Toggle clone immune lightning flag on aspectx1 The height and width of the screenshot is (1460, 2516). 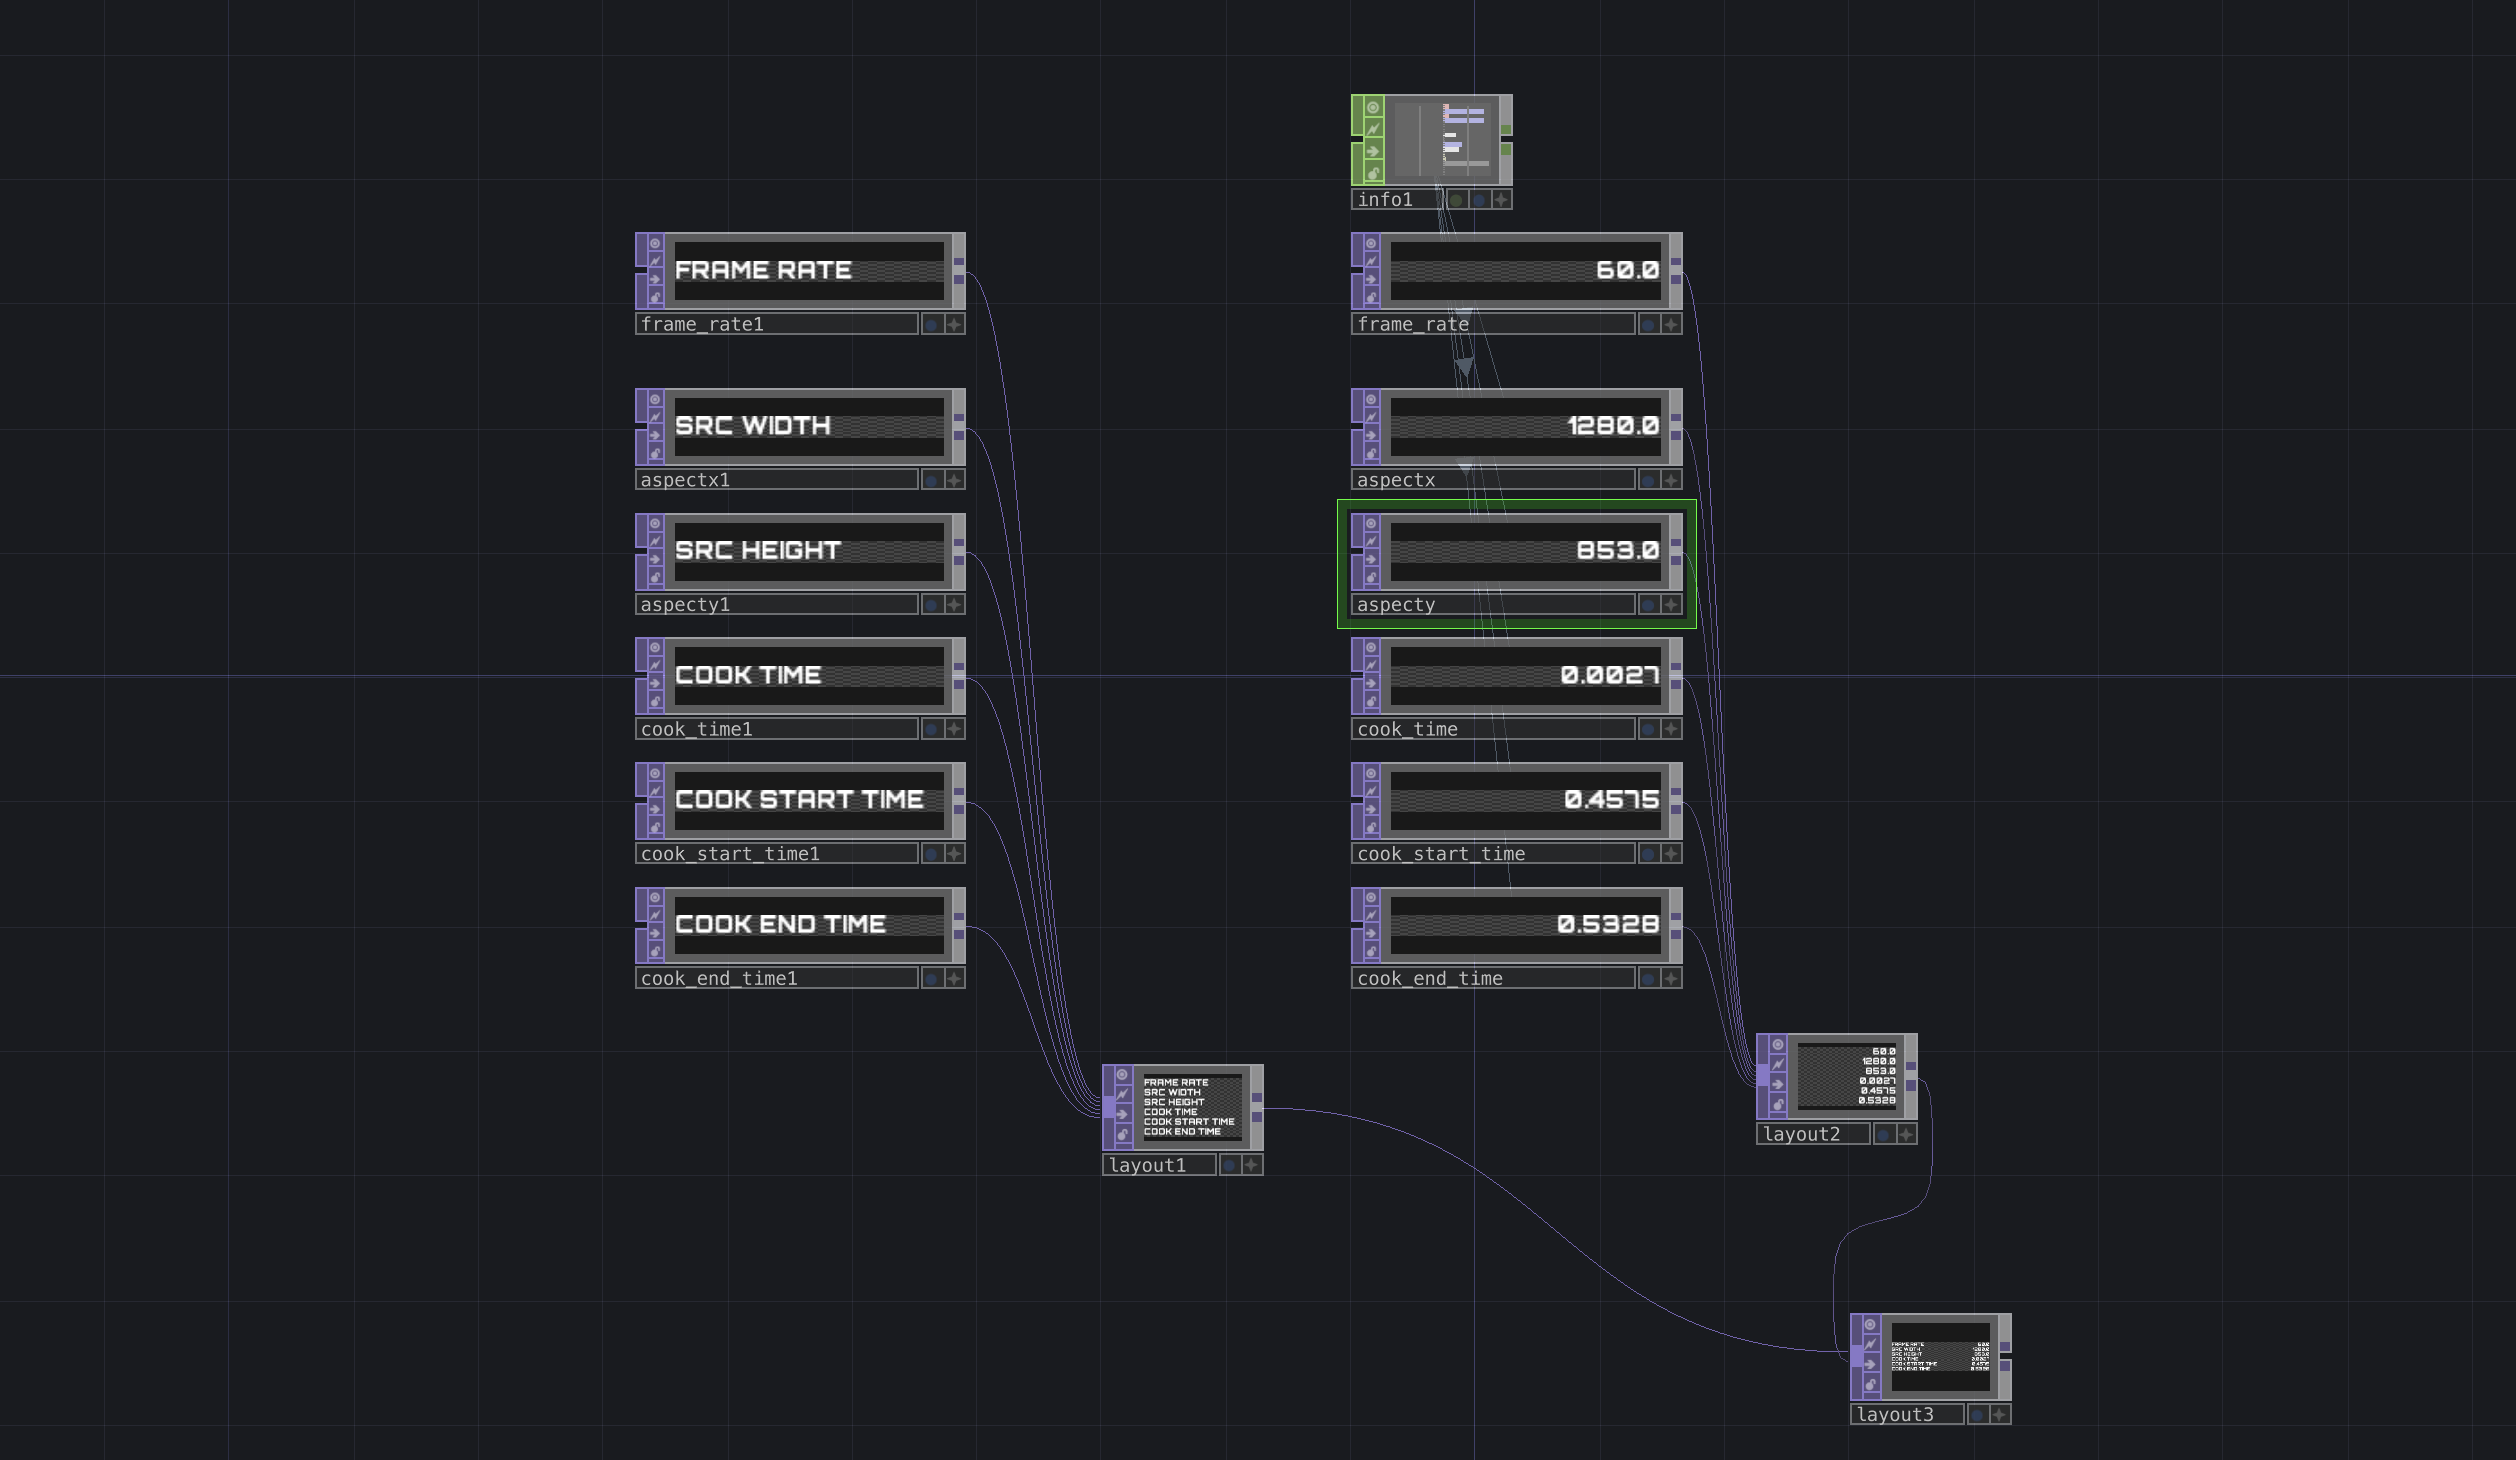(x=655, y=417)
